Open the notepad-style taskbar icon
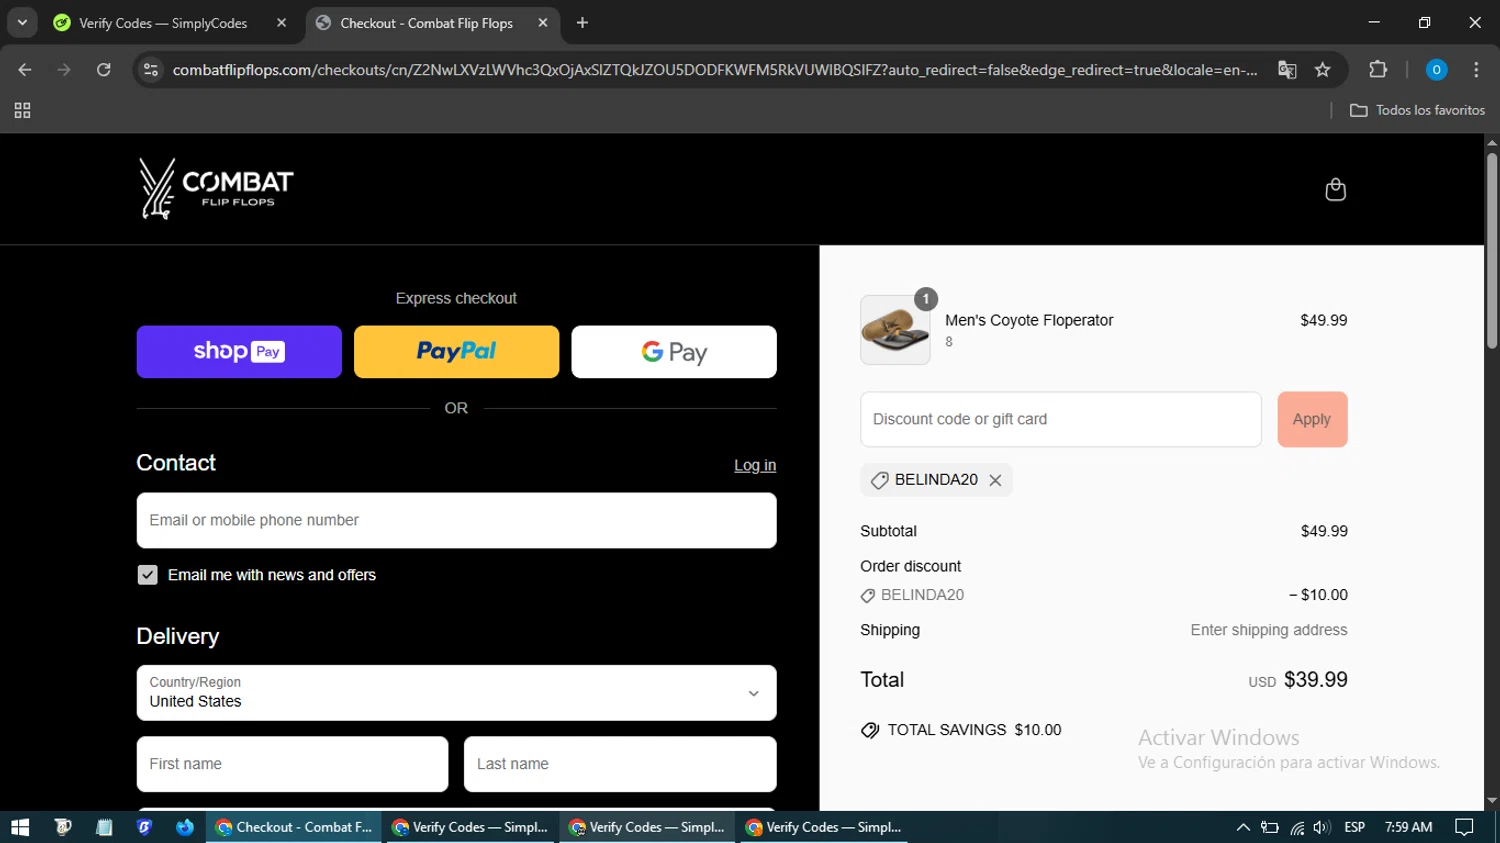 [104, 827]
